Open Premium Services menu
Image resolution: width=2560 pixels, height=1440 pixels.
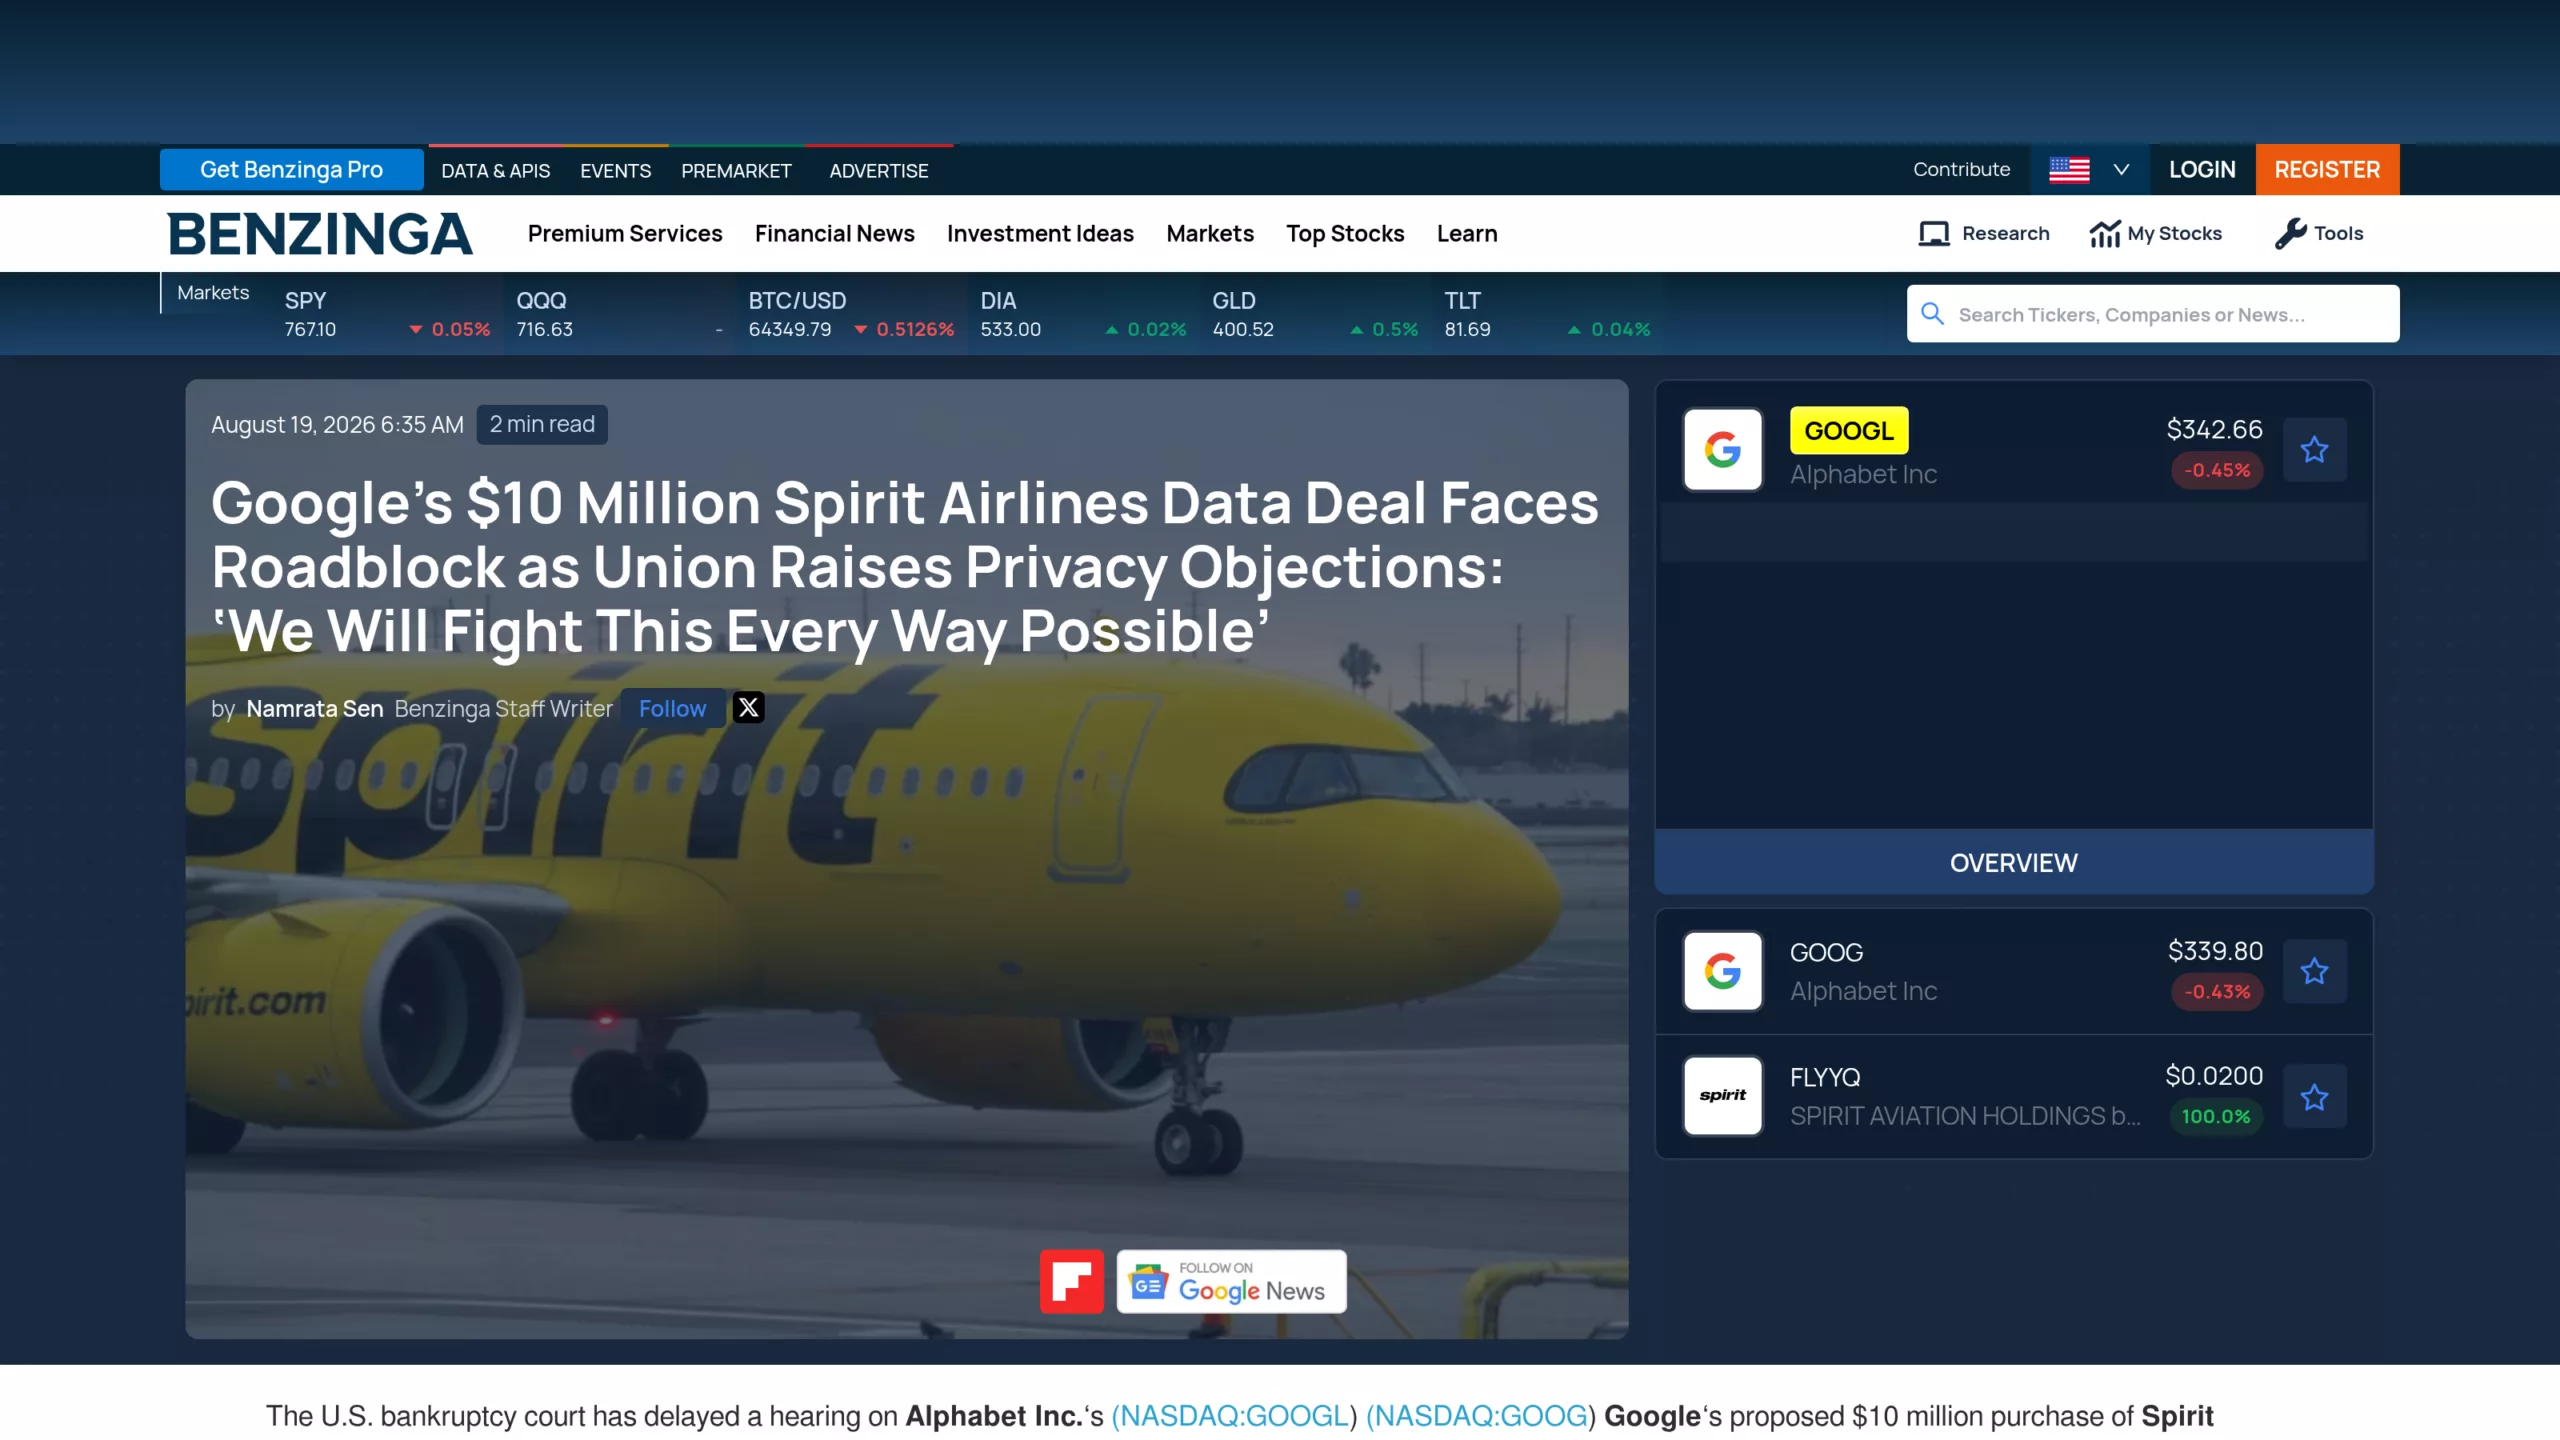point(625,233)
